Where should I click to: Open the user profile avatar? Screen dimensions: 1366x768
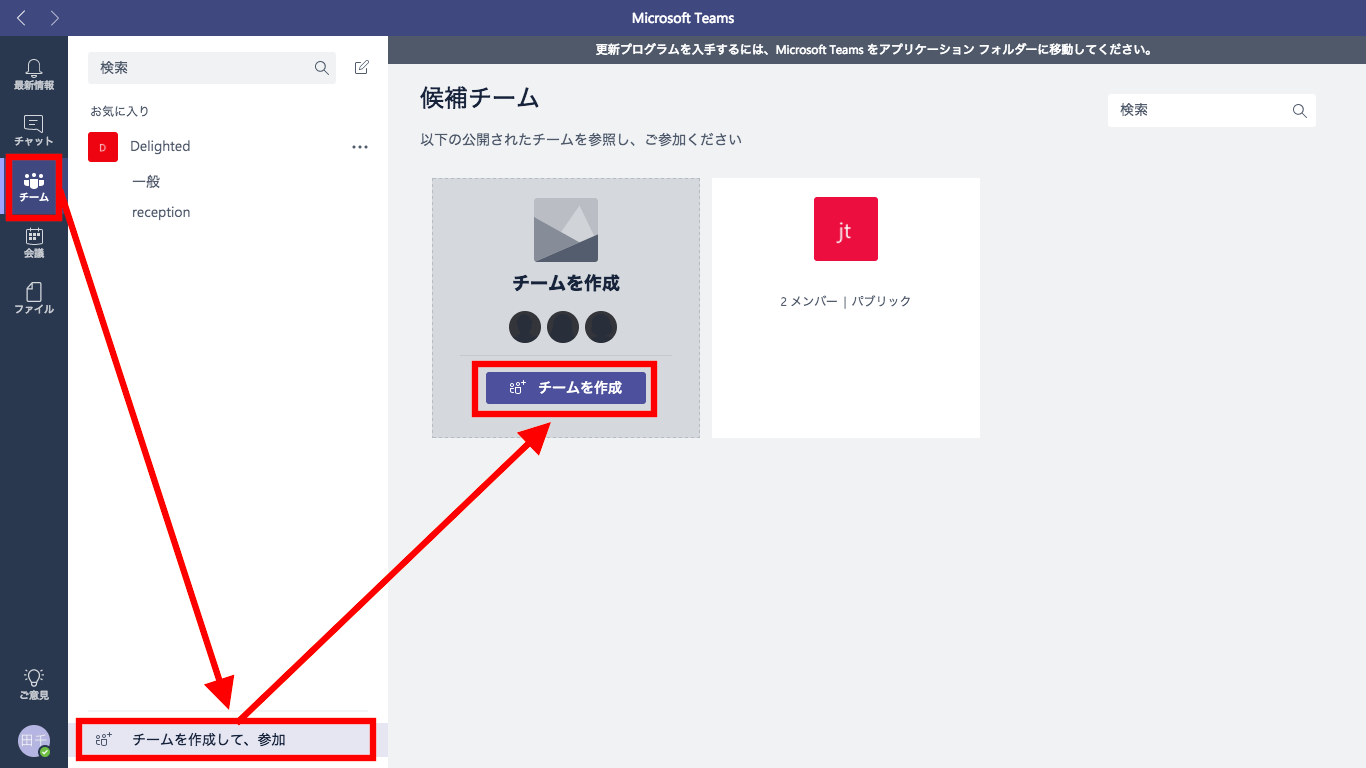34,741
